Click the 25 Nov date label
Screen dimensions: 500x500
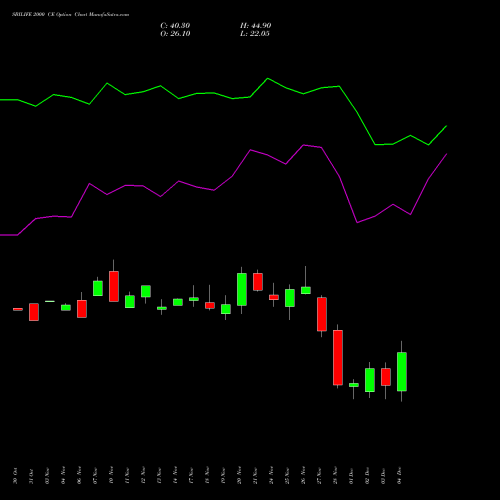coord(287,476)
